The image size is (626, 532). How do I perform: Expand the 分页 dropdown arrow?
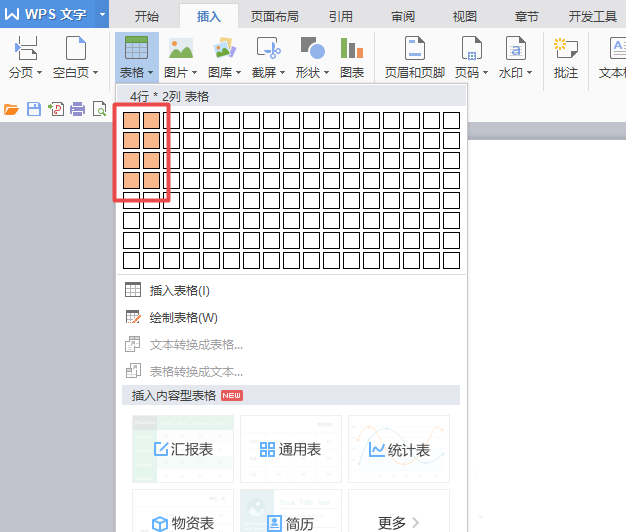39,73
